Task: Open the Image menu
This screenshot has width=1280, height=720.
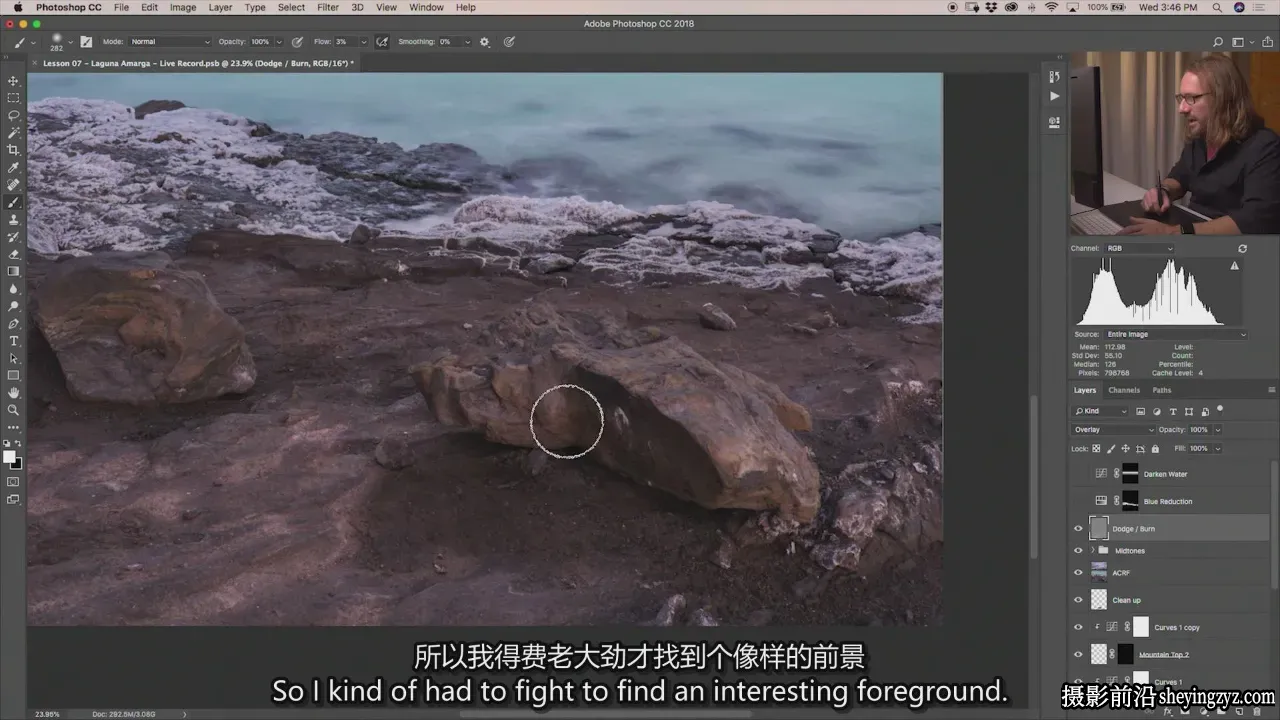Action: [183, 7]
